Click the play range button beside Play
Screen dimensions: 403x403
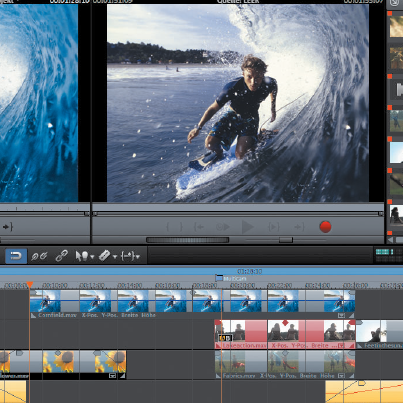coord(223,227)
